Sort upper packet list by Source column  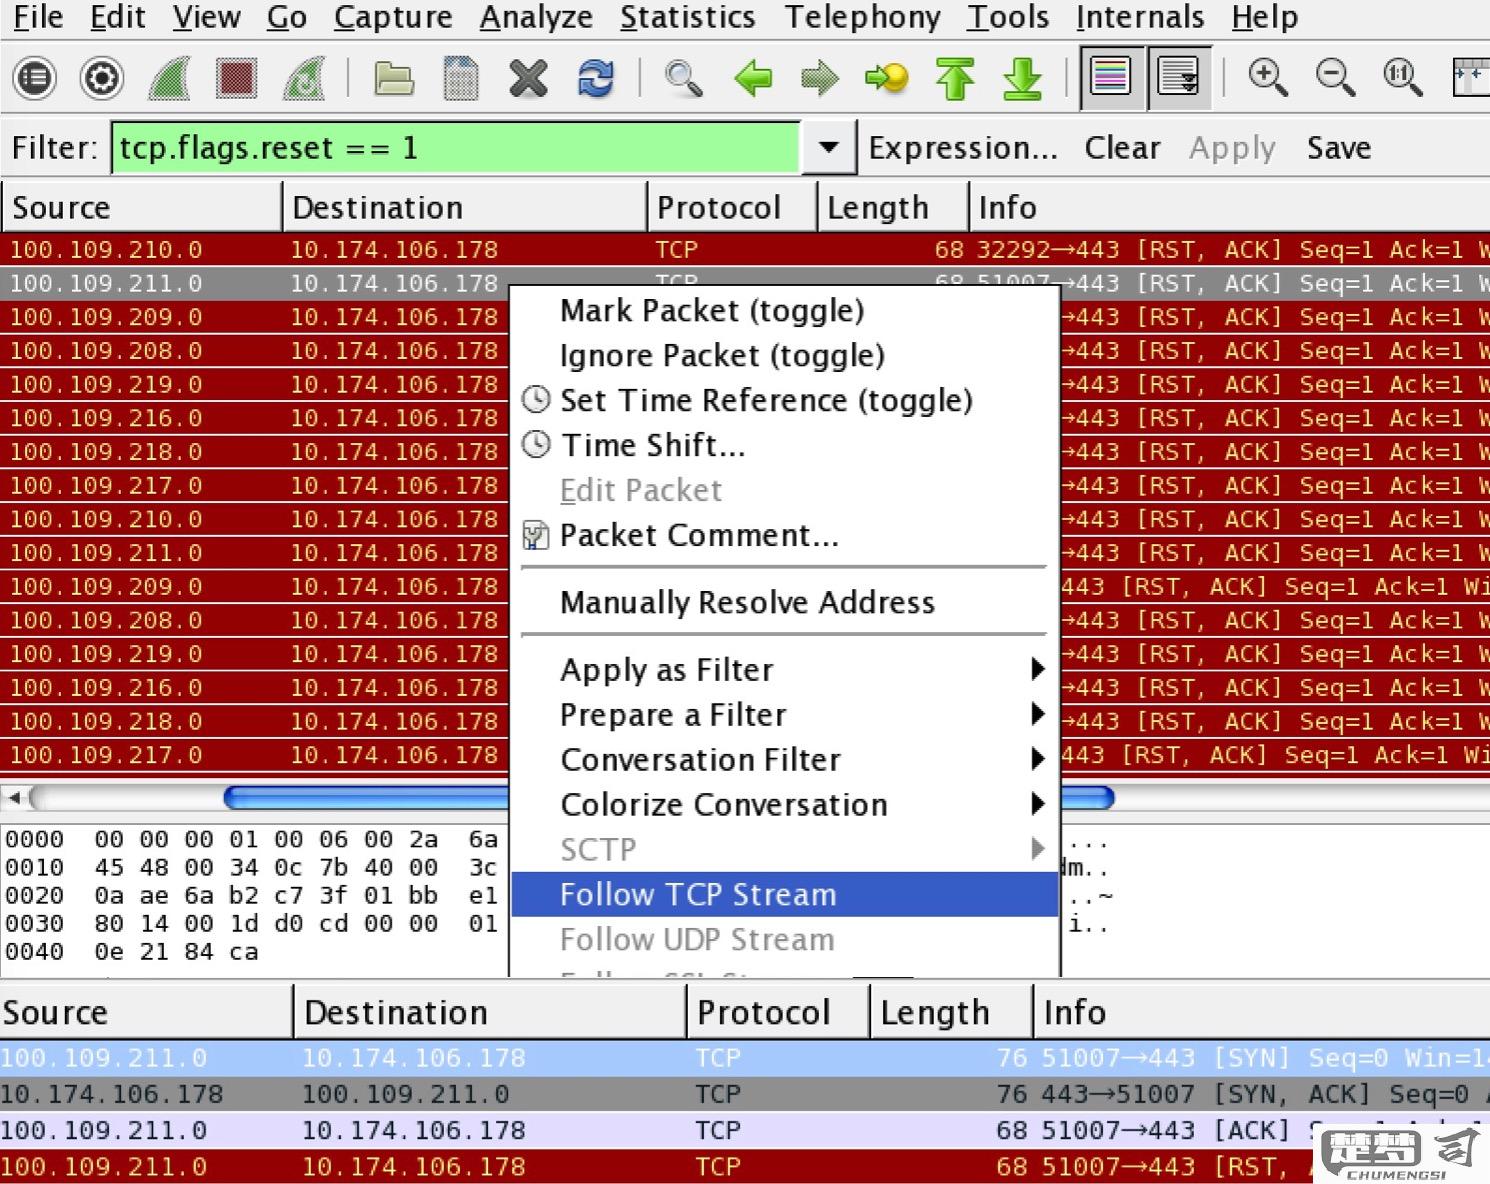[x=142, y=207]
